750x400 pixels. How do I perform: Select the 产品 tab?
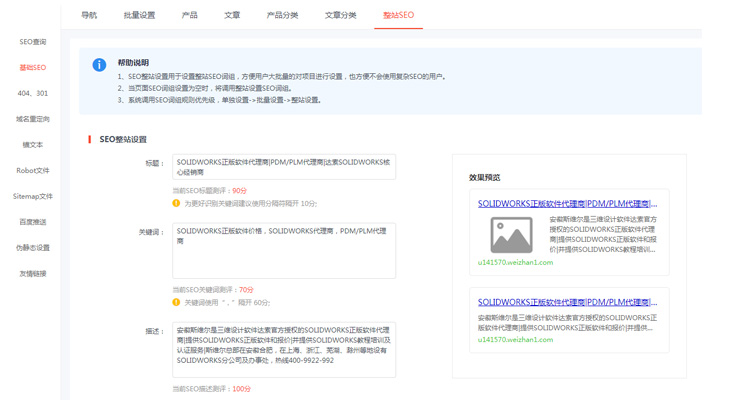[x=189, y=15]
